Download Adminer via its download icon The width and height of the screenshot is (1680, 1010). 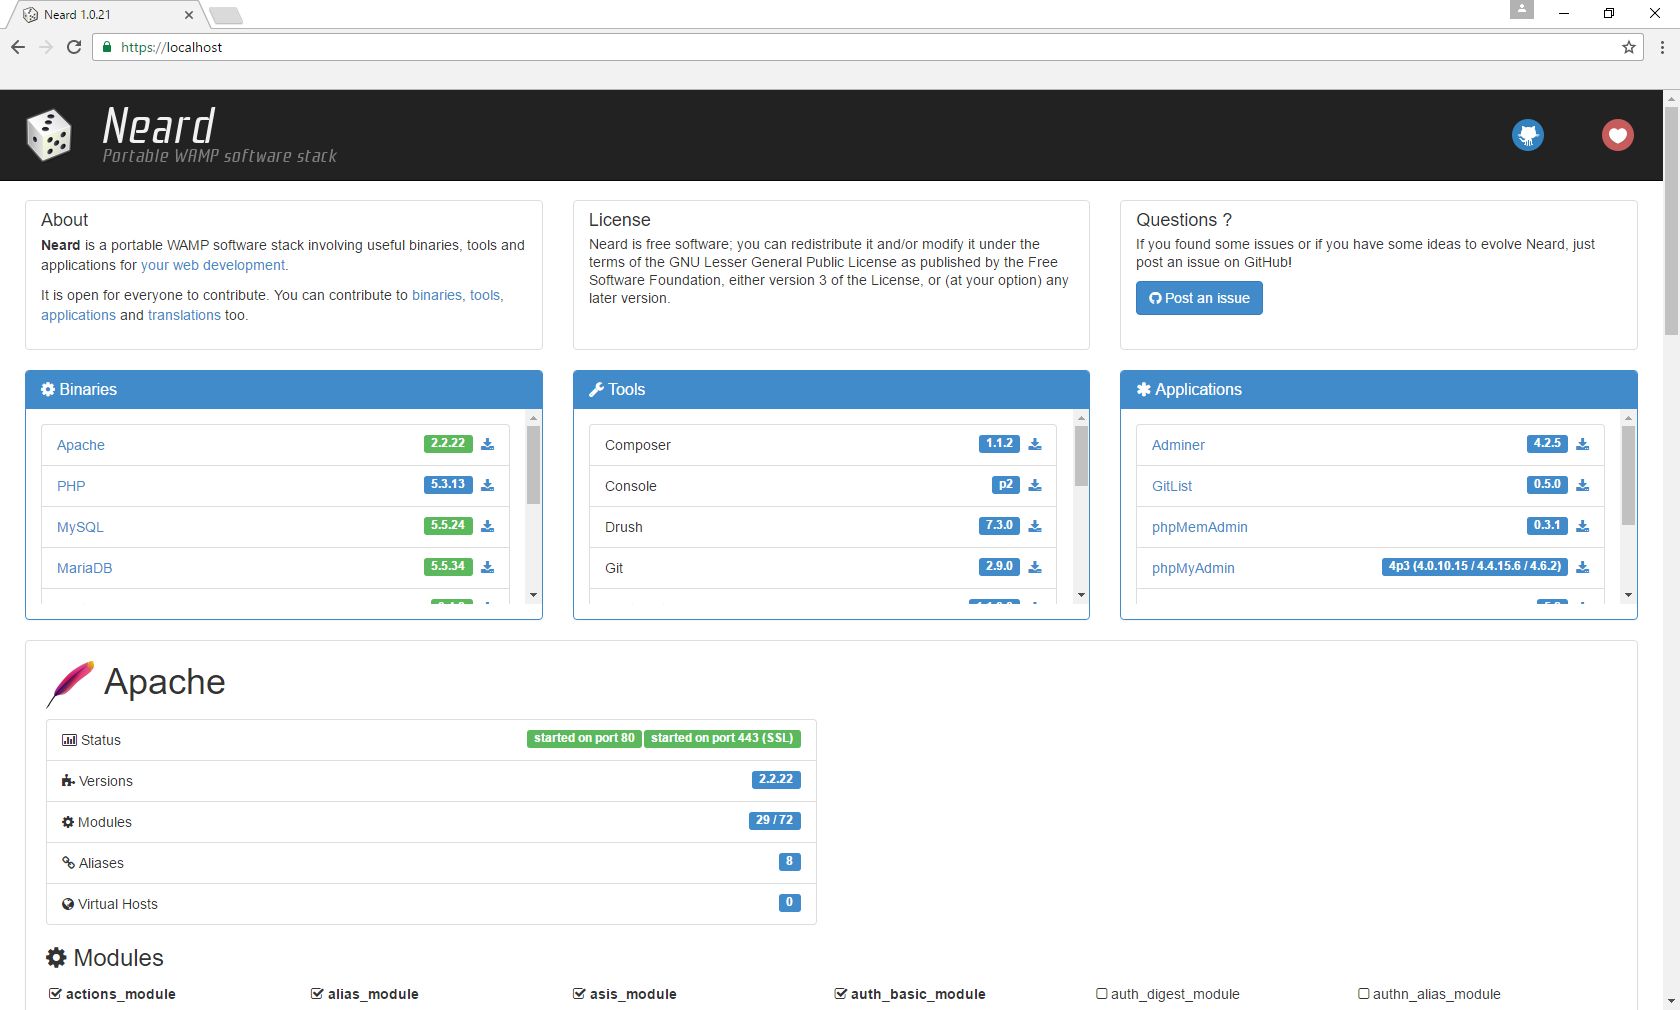point(1582,443)
